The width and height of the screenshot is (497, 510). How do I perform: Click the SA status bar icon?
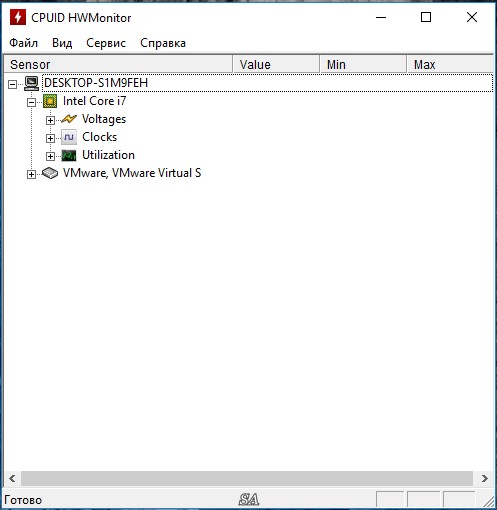point(249,499)
